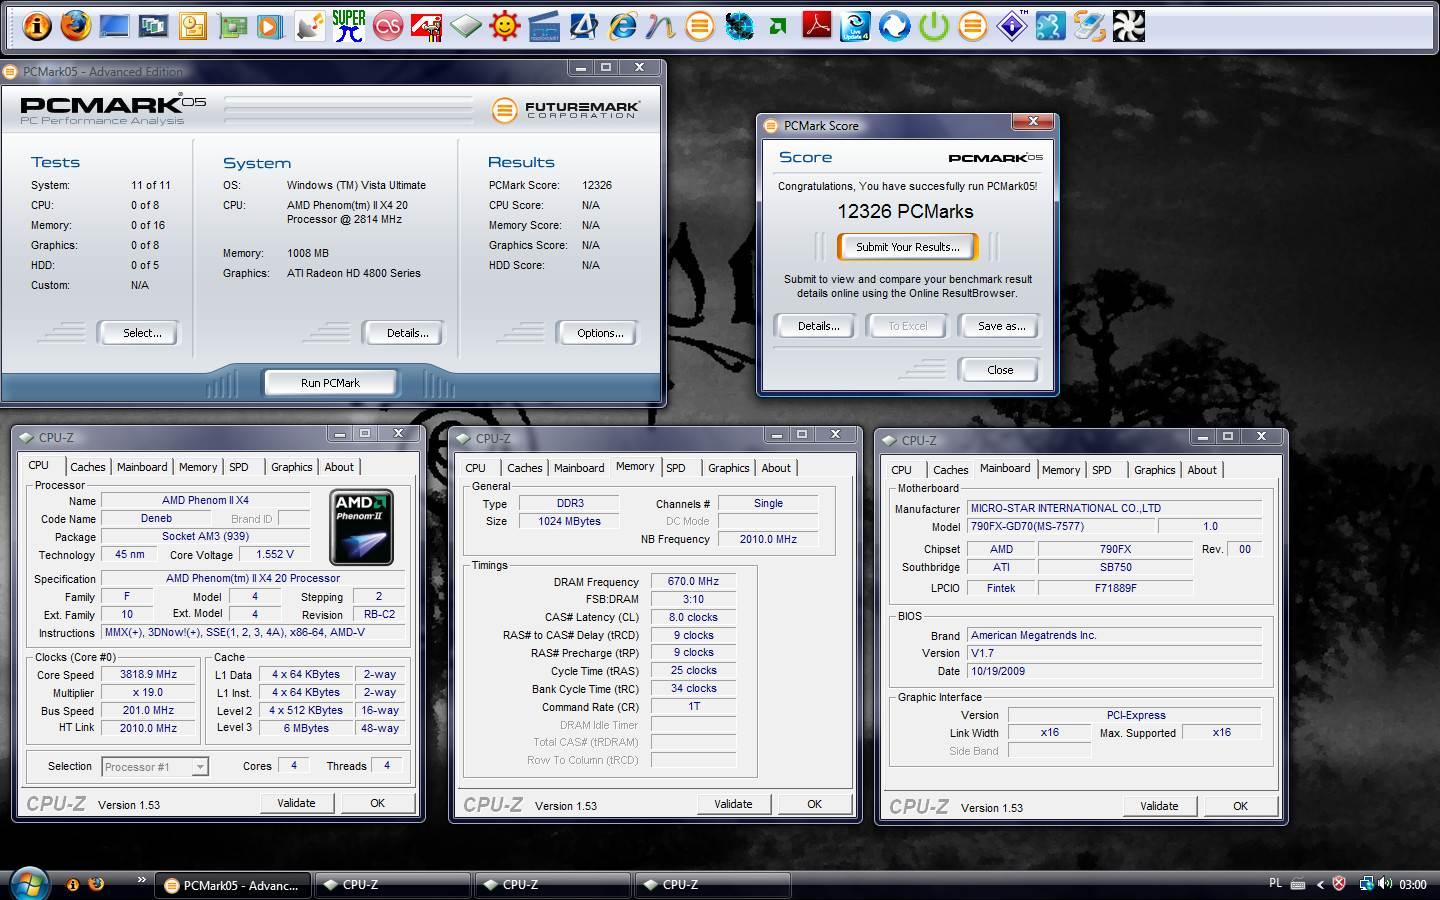
Task: Open the music note satellite icon in dock
Action: (x=309, y=26)
